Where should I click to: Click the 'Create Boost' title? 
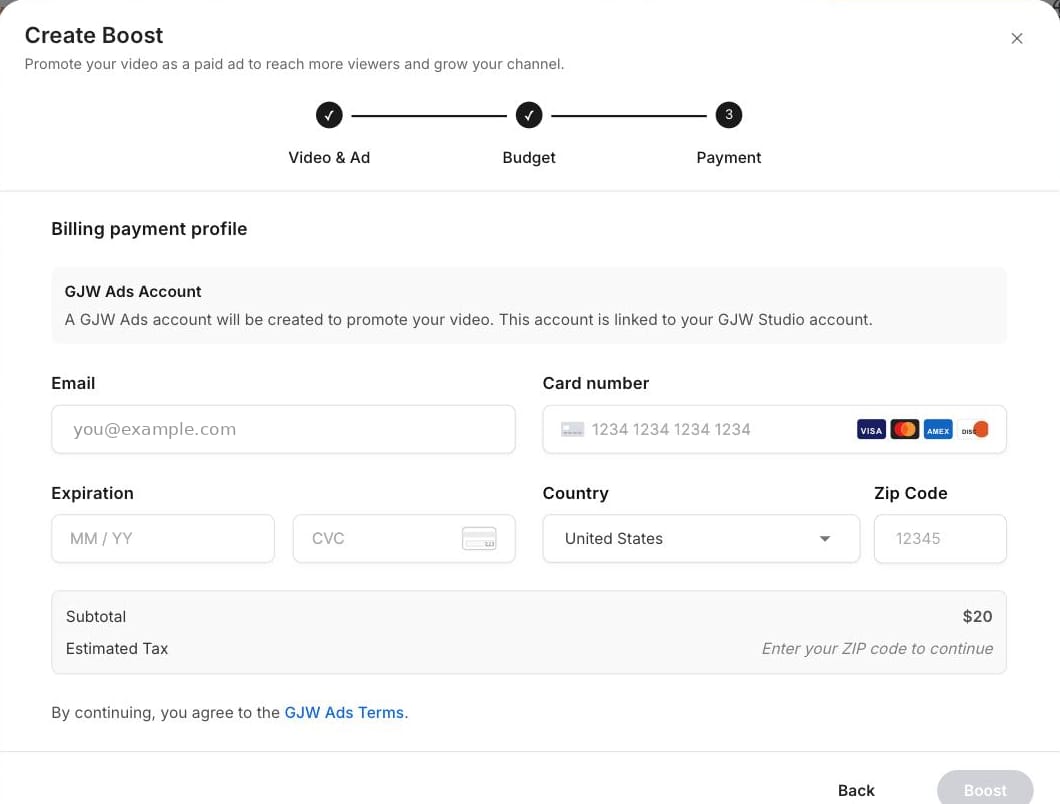(x=94, y=35)
